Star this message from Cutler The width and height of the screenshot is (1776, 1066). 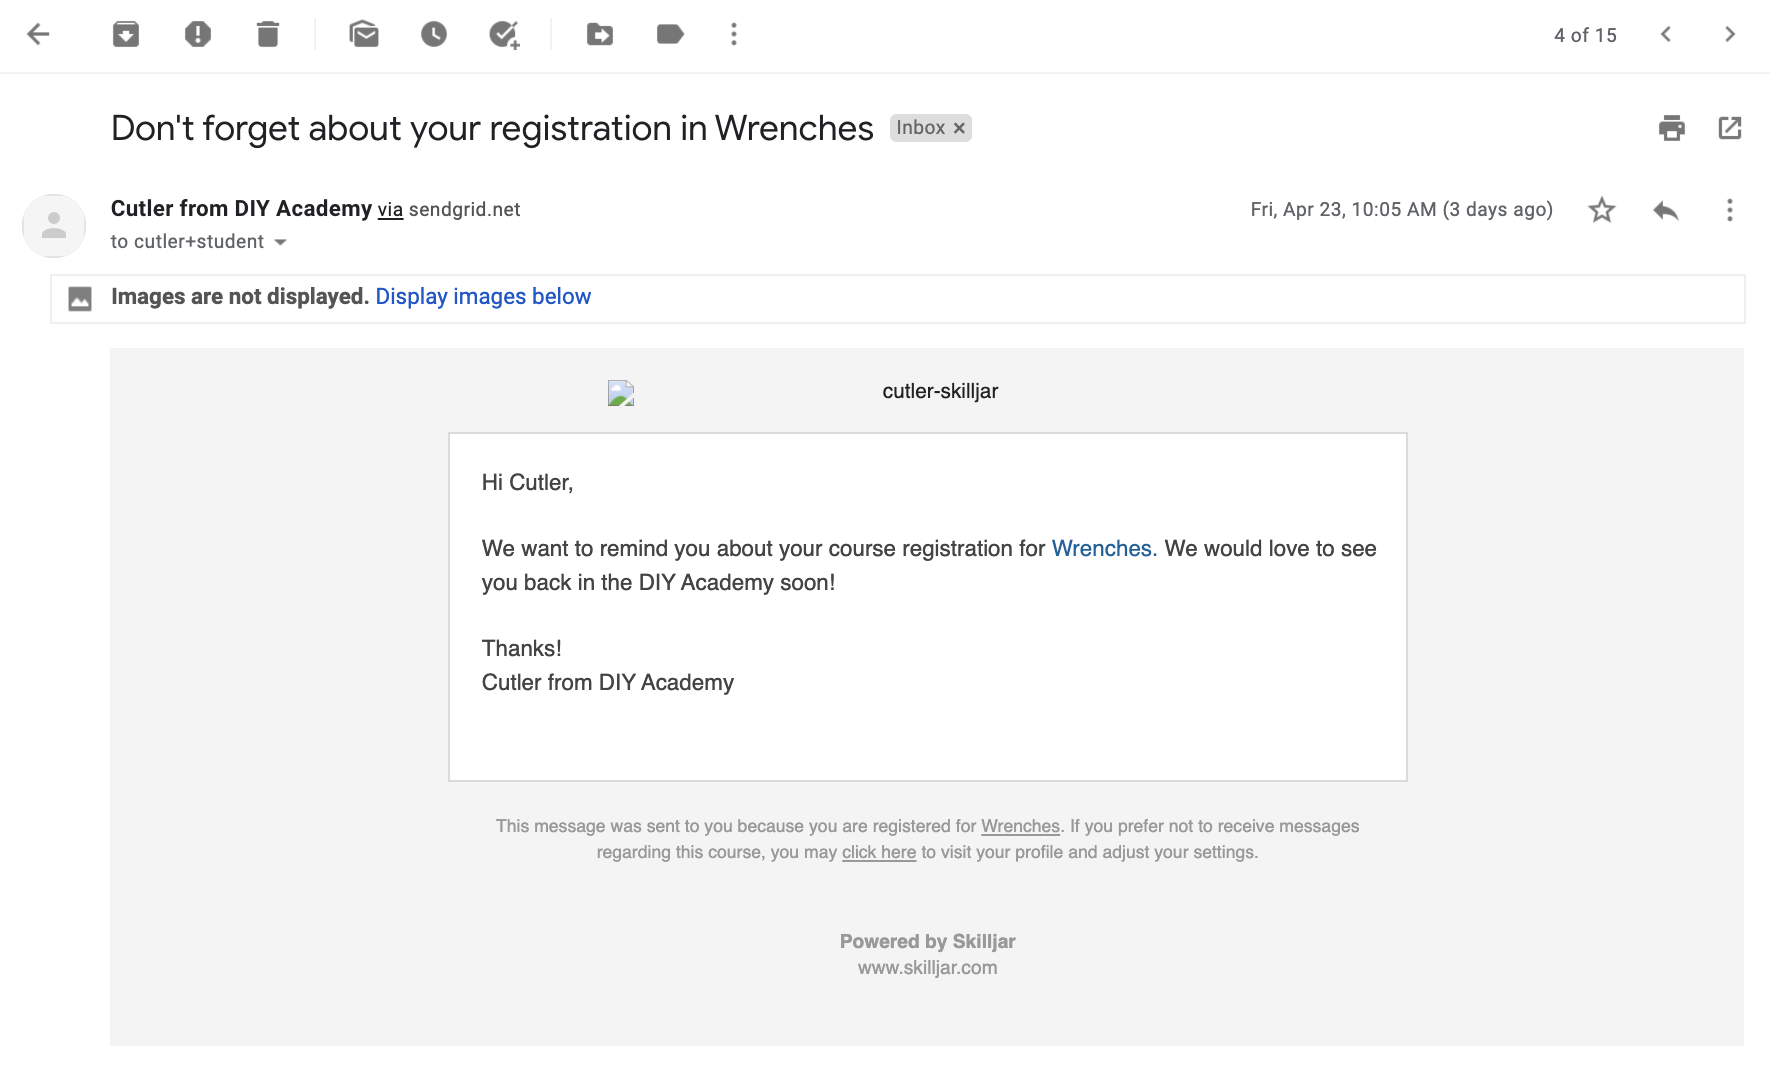point(1602,210)
